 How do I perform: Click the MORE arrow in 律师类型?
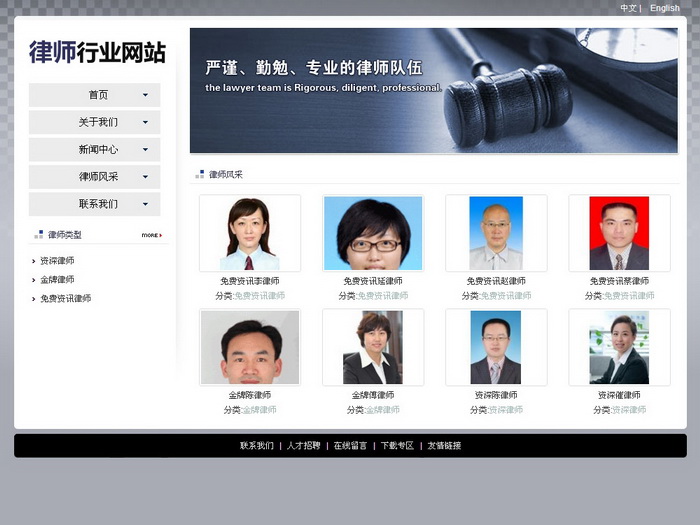click(151, 235)
